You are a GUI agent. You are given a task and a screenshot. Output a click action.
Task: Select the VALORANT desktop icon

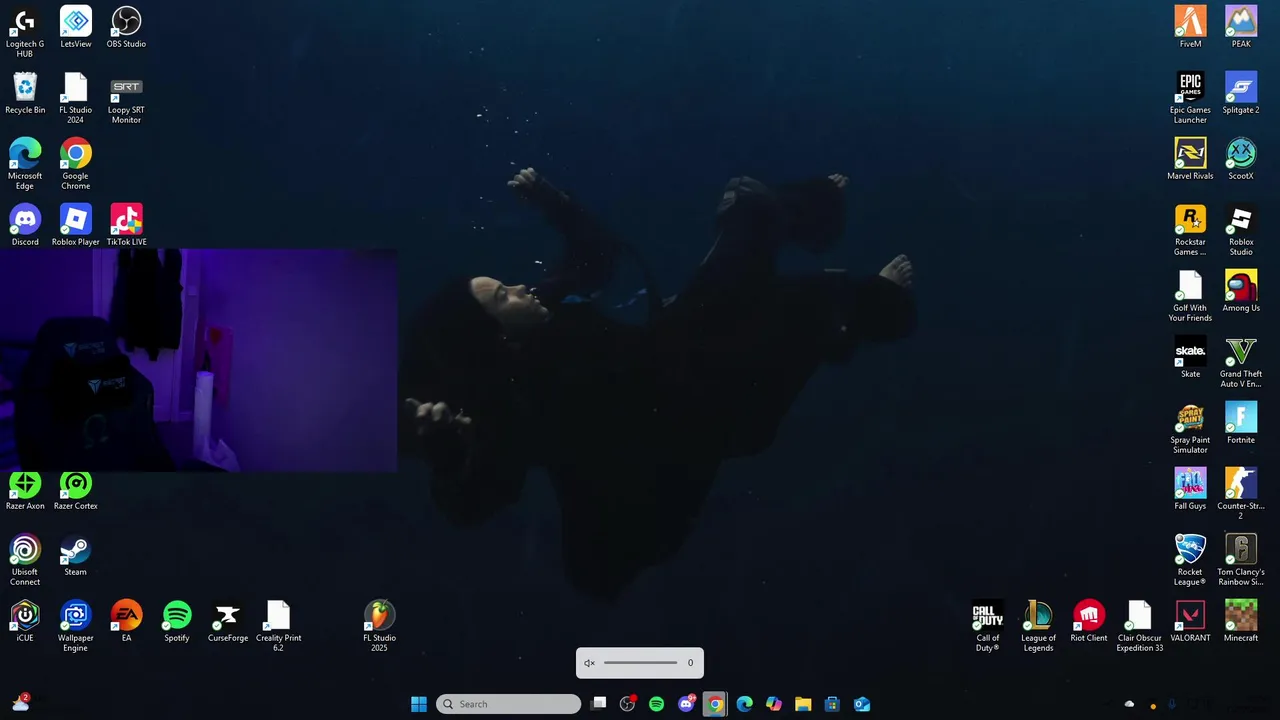click(1190, 621)
